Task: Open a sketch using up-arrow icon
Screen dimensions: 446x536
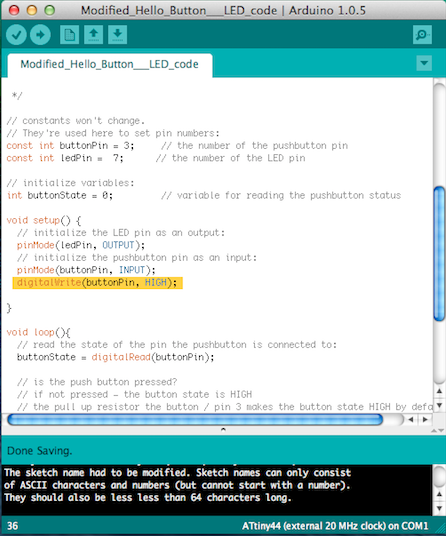Action: (x=94, y=35)
